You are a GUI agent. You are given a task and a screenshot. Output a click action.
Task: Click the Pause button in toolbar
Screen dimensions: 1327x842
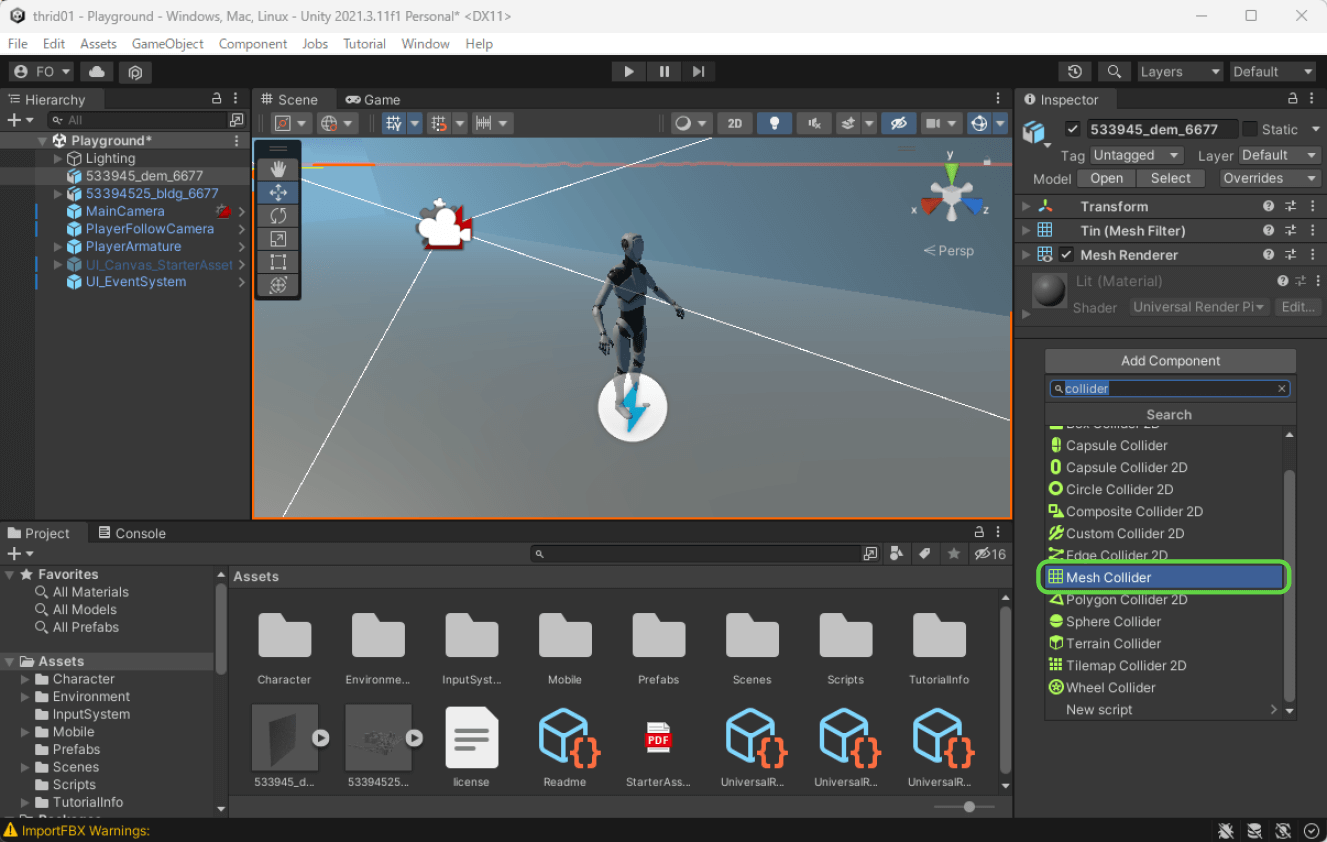(x=664, y=71)
